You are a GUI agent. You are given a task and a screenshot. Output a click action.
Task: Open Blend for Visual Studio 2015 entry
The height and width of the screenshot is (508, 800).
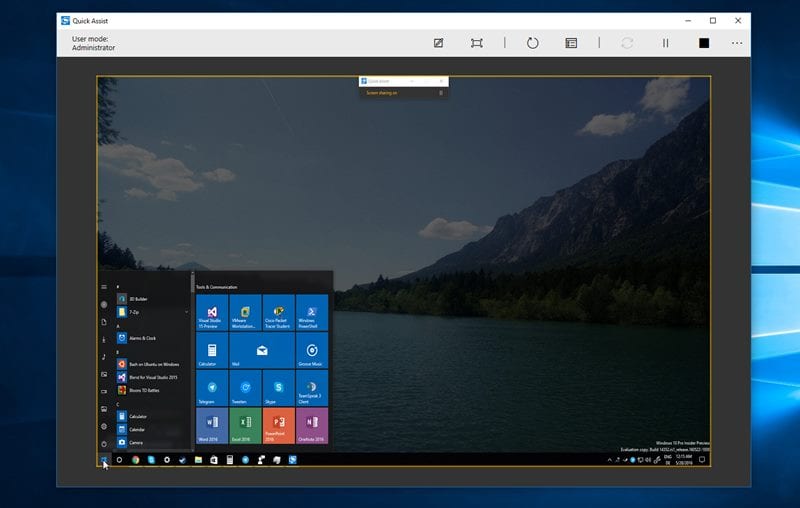tap(152, 377)
